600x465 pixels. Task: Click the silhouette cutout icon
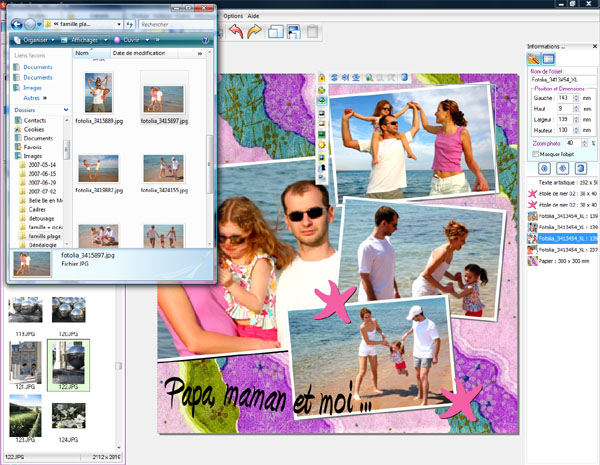322,168
